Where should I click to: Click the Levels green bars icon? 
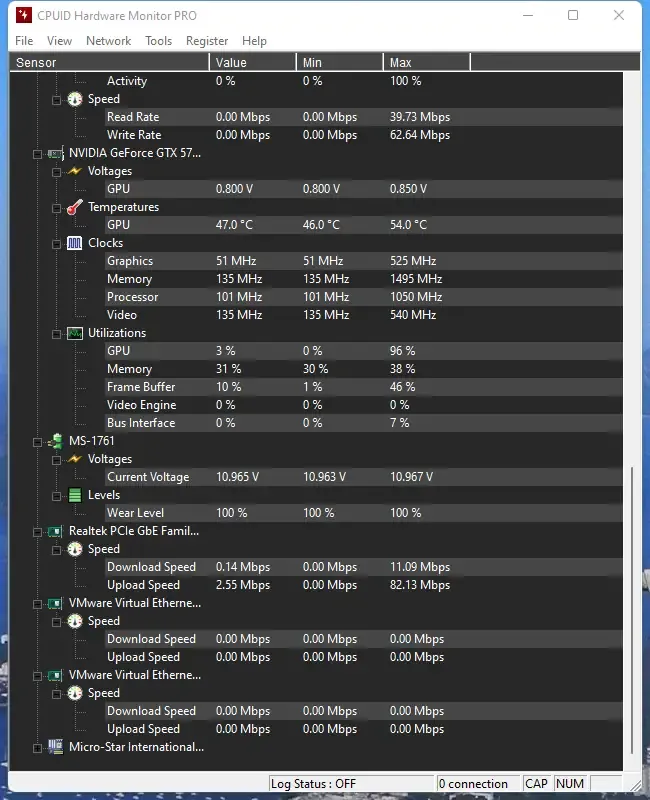pos(75,495)
